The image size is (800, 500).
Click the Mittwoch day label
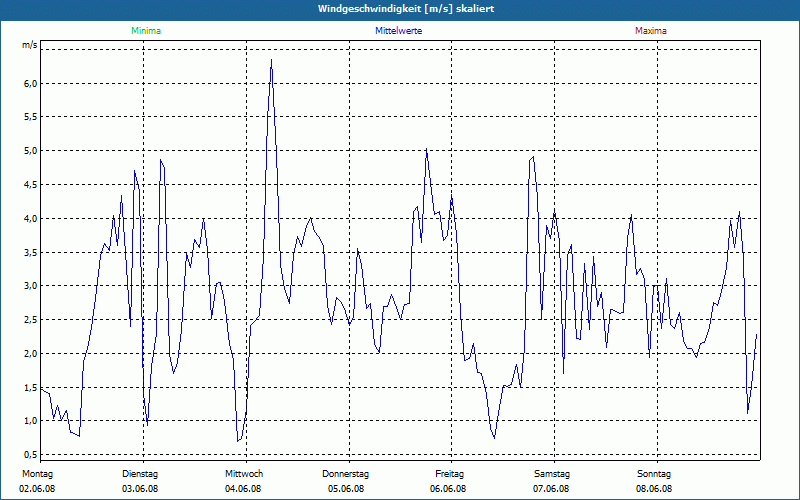244,474
